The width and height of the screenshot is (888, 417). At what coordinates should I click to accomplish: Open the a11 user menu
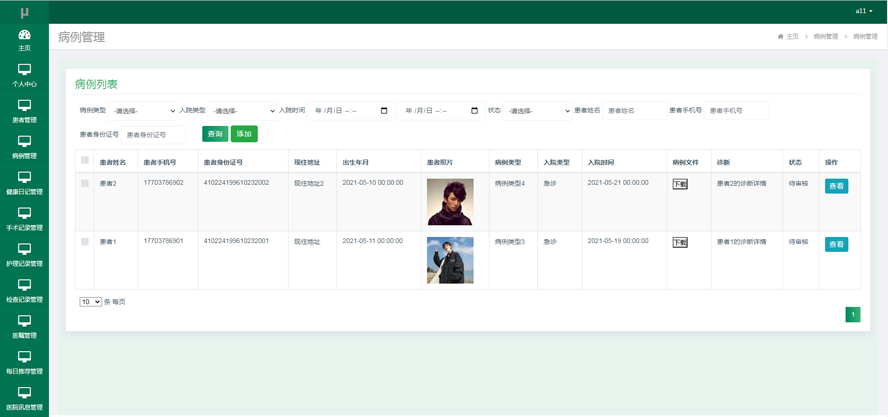(x=863, y=11)
